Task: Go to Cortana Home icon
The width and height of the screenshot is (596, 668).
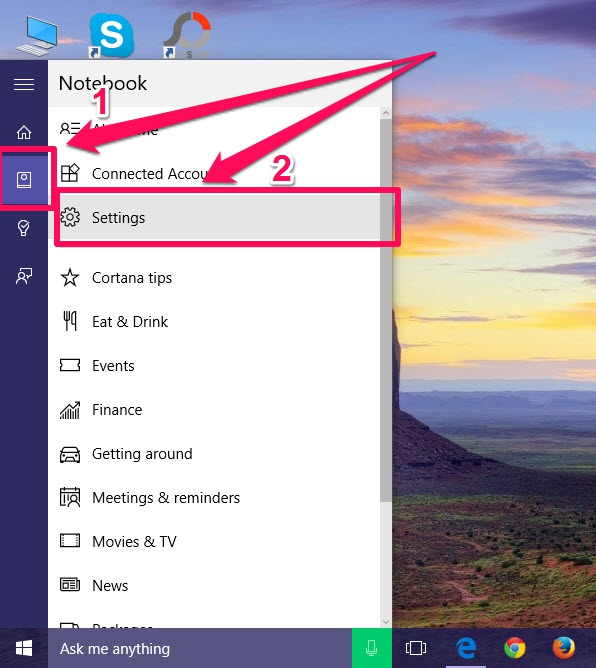Action: tap(24, 132)
